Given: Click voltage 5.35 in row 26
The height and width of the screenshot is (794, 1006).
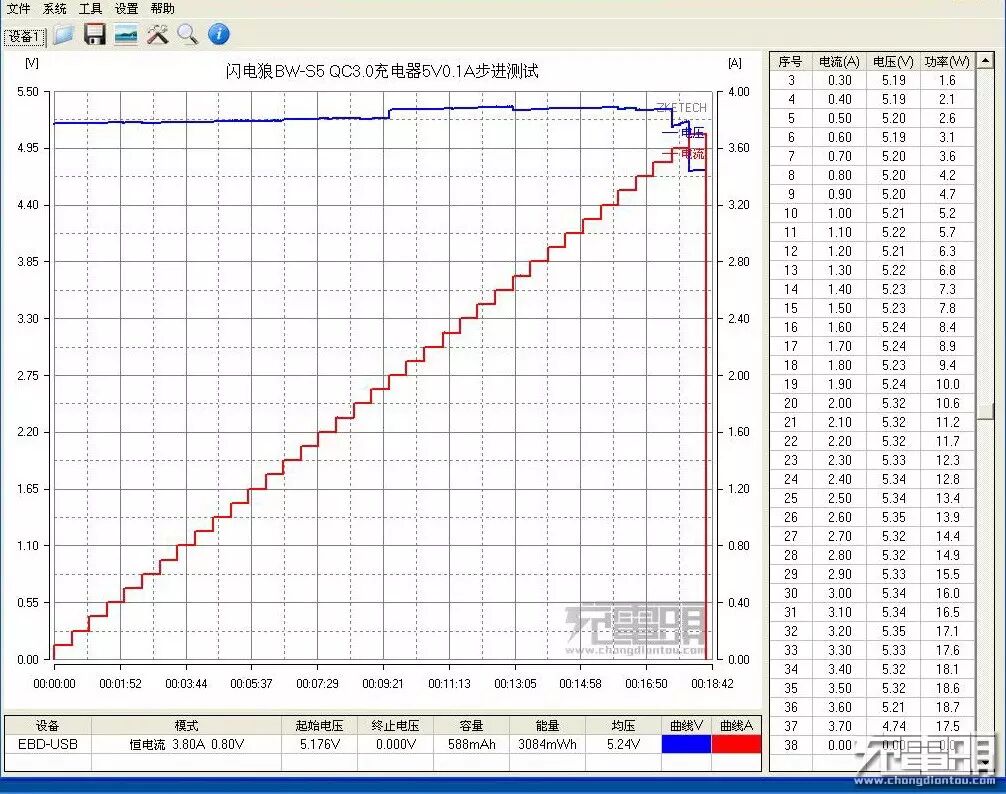Looking at the screenshot, I should pos(894,517).
